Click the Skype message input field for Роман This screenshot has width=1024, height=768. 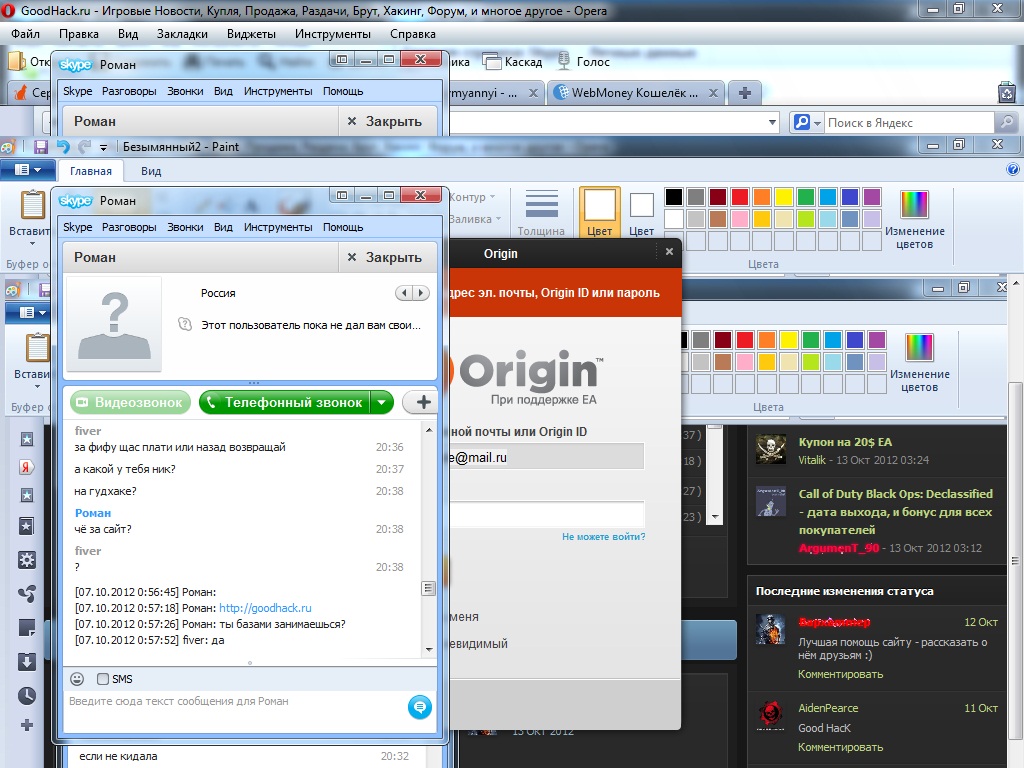(235, 711)
